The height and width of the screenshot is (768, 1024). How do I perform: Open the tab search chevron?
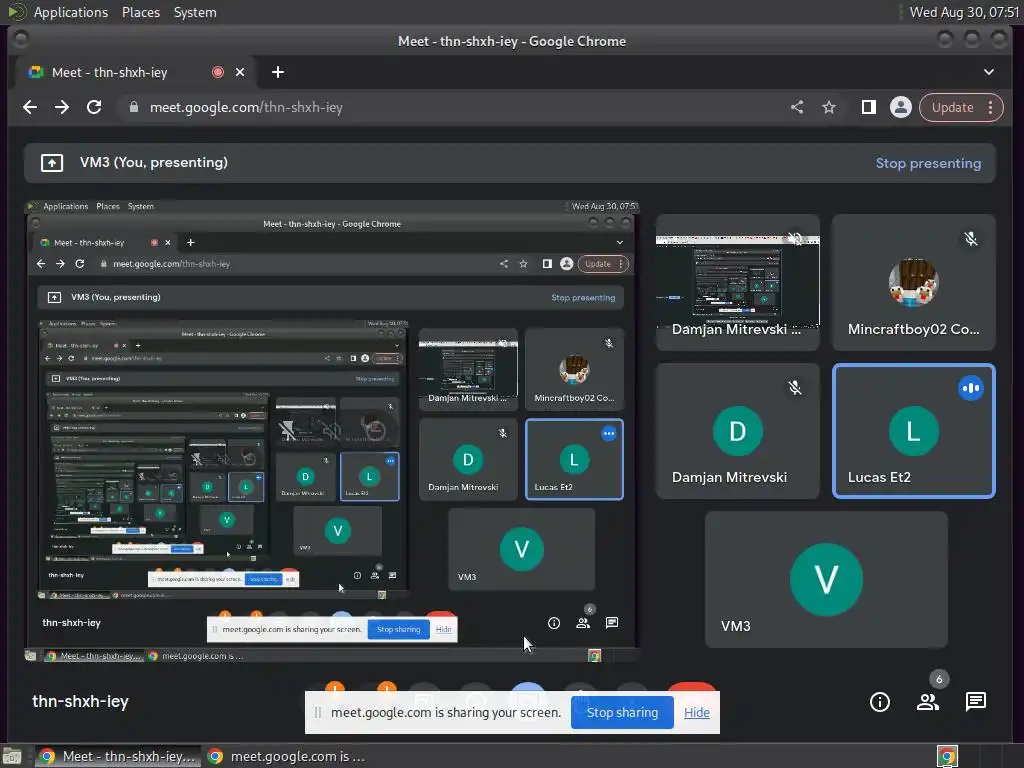point(989,72)
